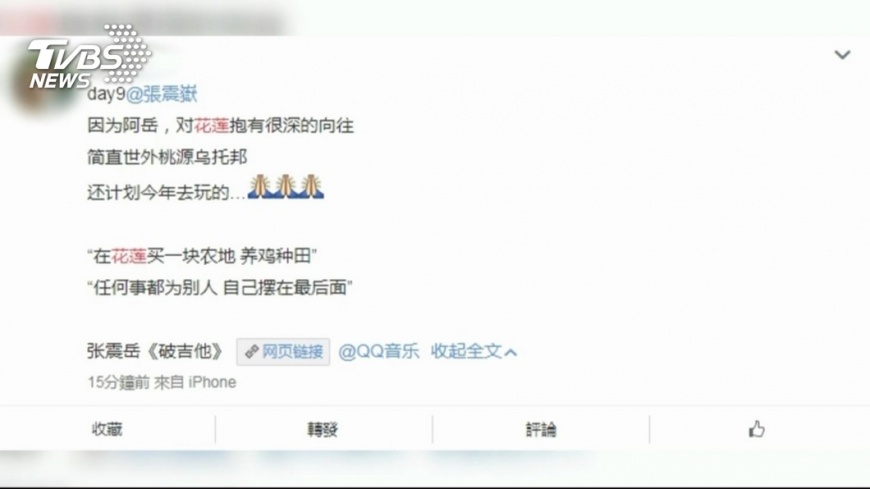Click the 轉發 repost button
This screenshot has width=870, height=489.
(323, 429)
